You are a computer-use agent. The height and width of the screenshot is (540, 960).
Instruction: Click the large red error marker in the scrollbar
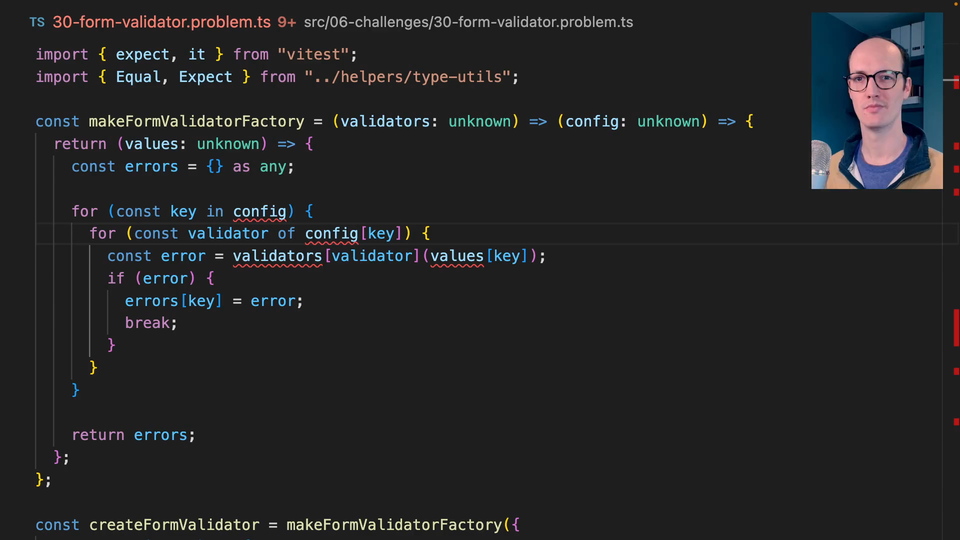point(956,327)
